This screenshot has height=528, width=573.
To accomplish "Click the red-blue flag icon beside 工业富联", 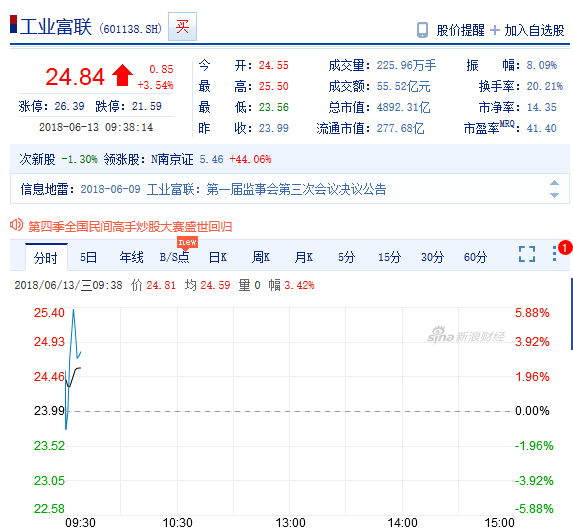I will coord(14,24).
